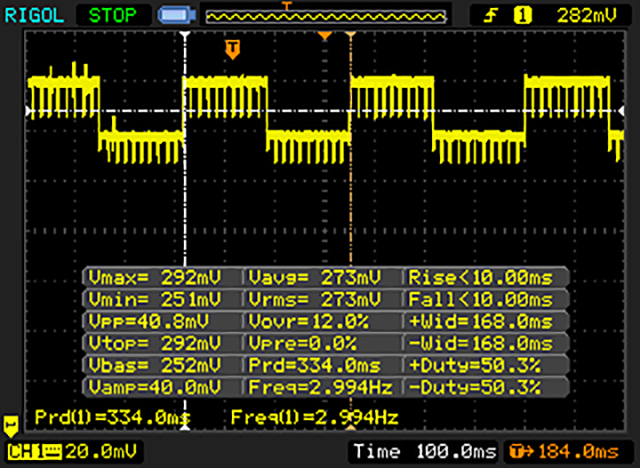Select the Fall<10.00ms measurement

click(x=480, y=300)
